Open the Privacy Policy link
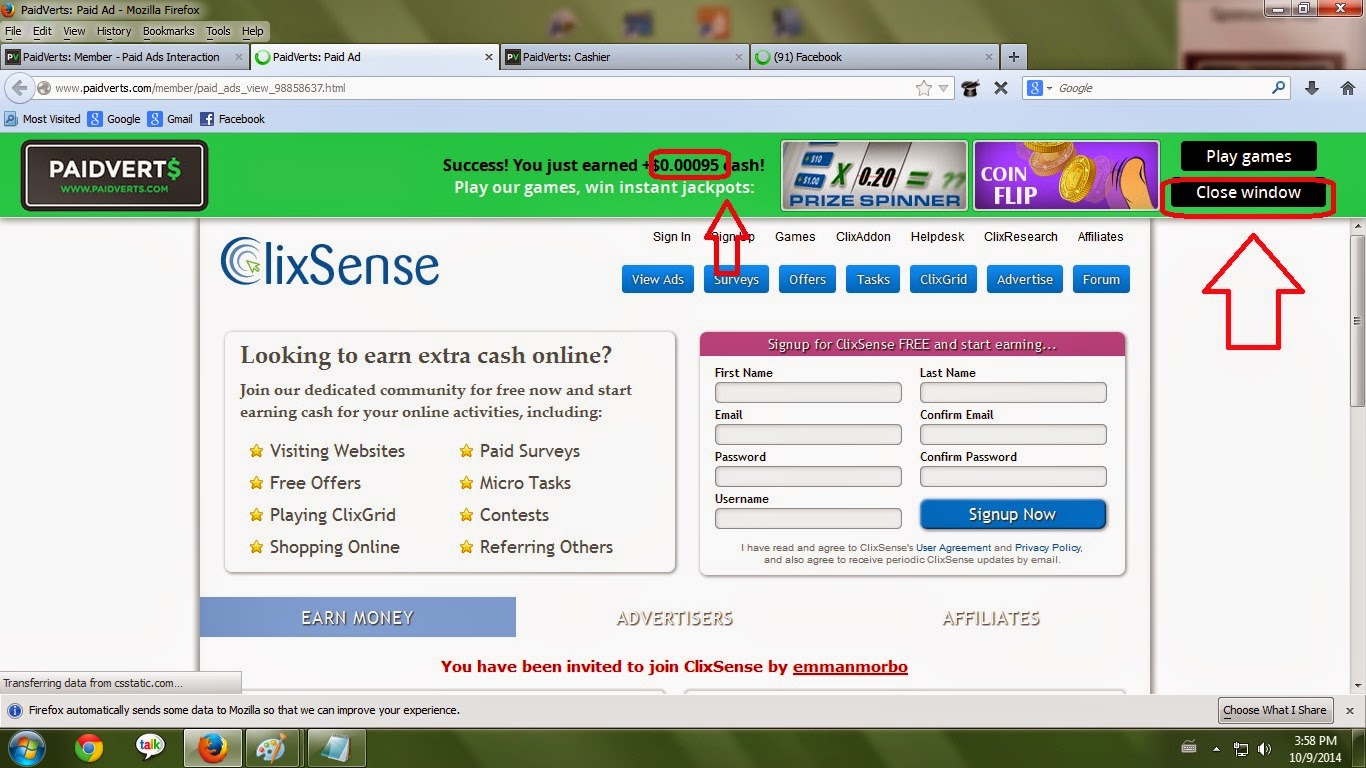Image resolution: width=1366 pixels, height=768 pixels. point(1047,548)
